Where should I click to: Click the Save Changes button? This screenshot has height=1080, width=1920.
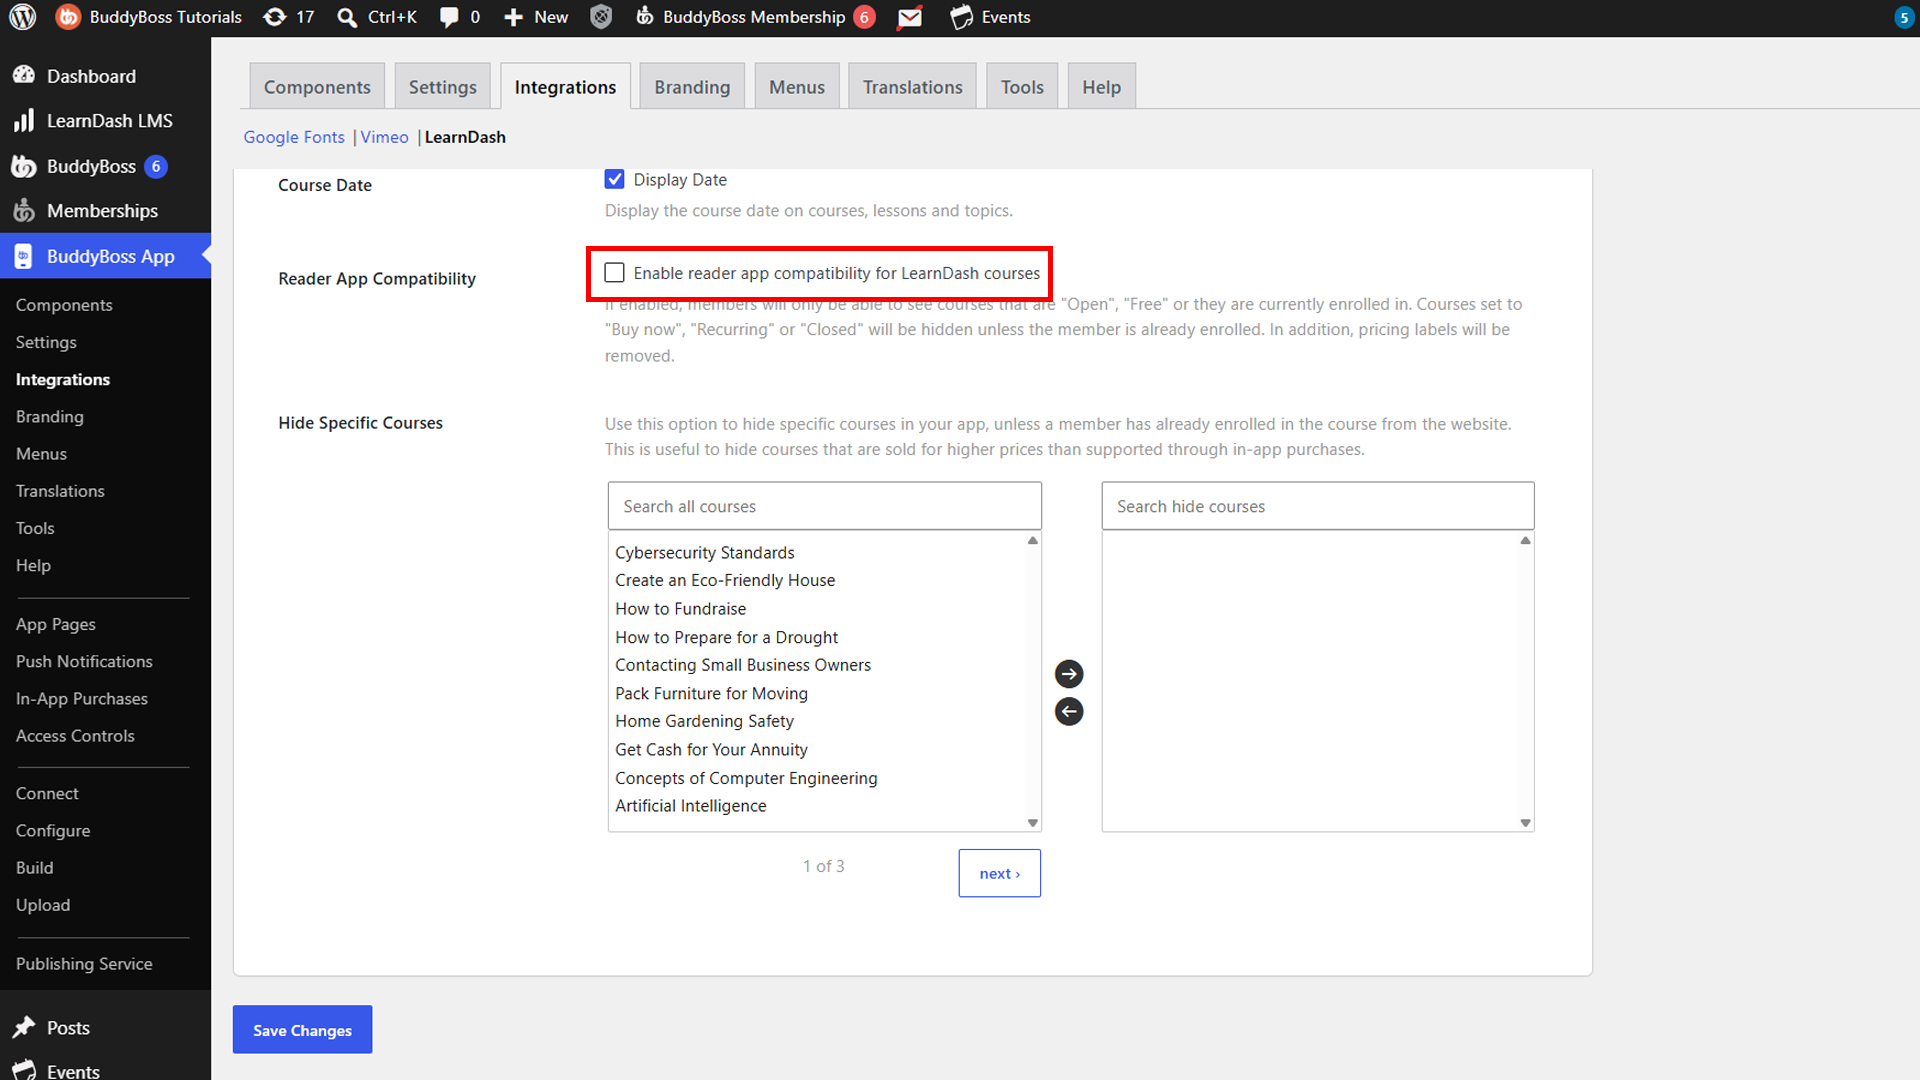pos(302,1030)
